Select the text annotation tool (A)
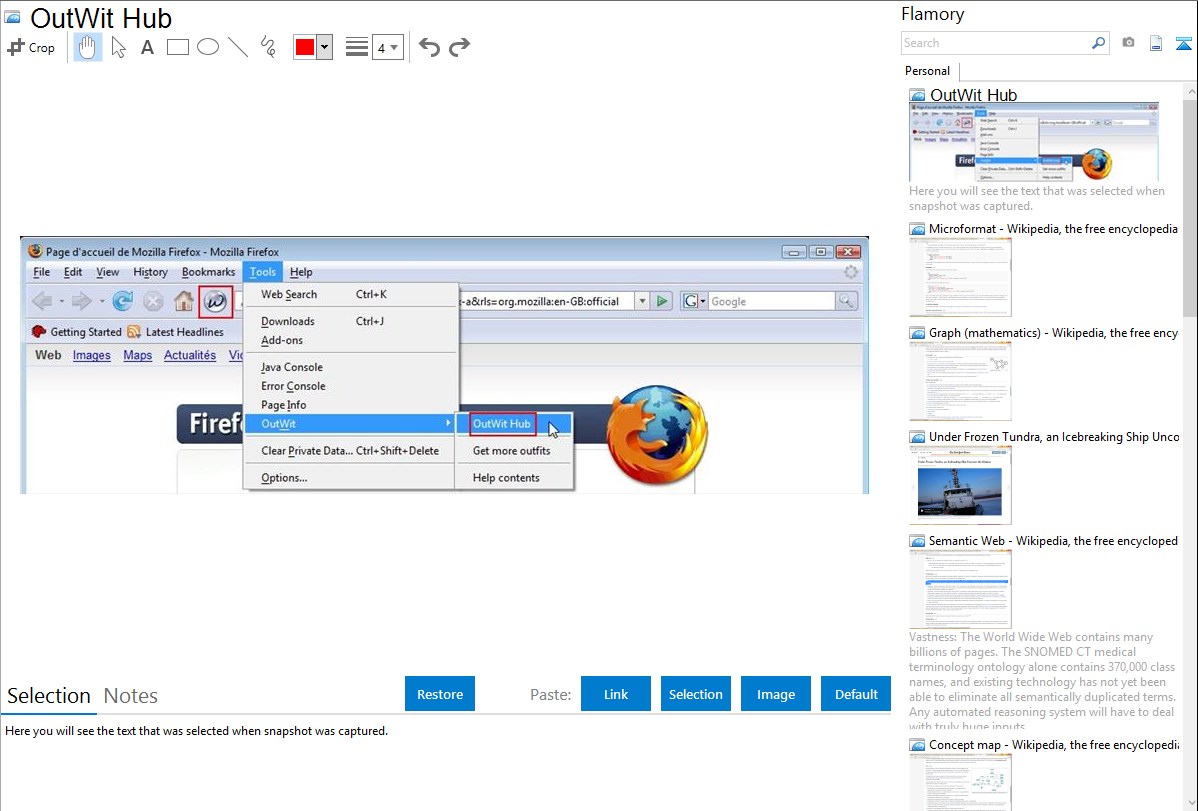This screenshot has height=811, width=1198. point(147,47)
